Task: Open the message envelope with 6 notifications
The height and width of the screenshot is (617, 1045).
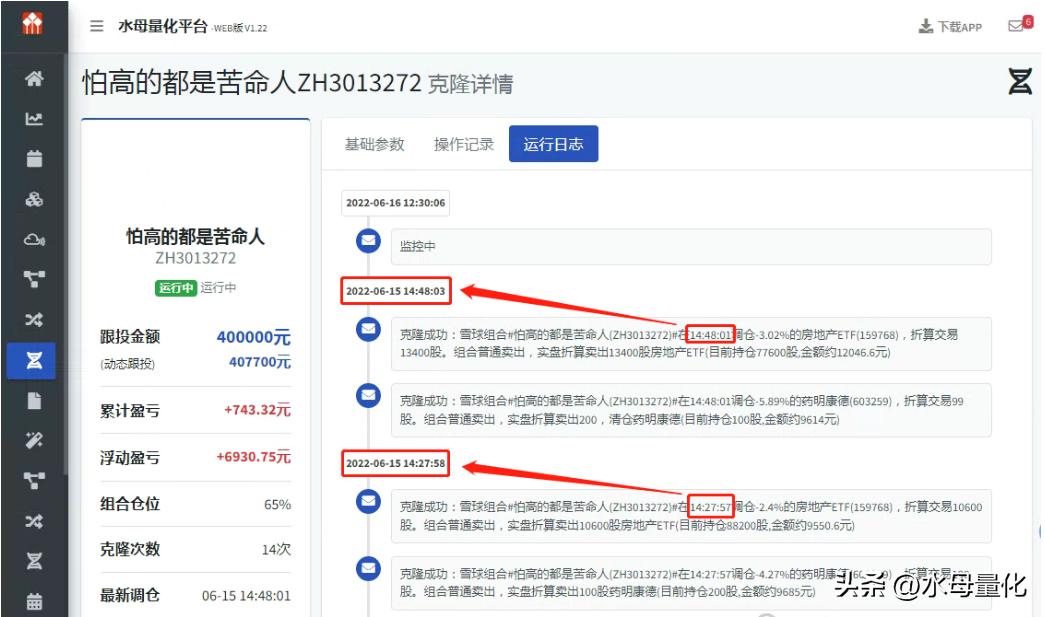Action: [1019, 27]
